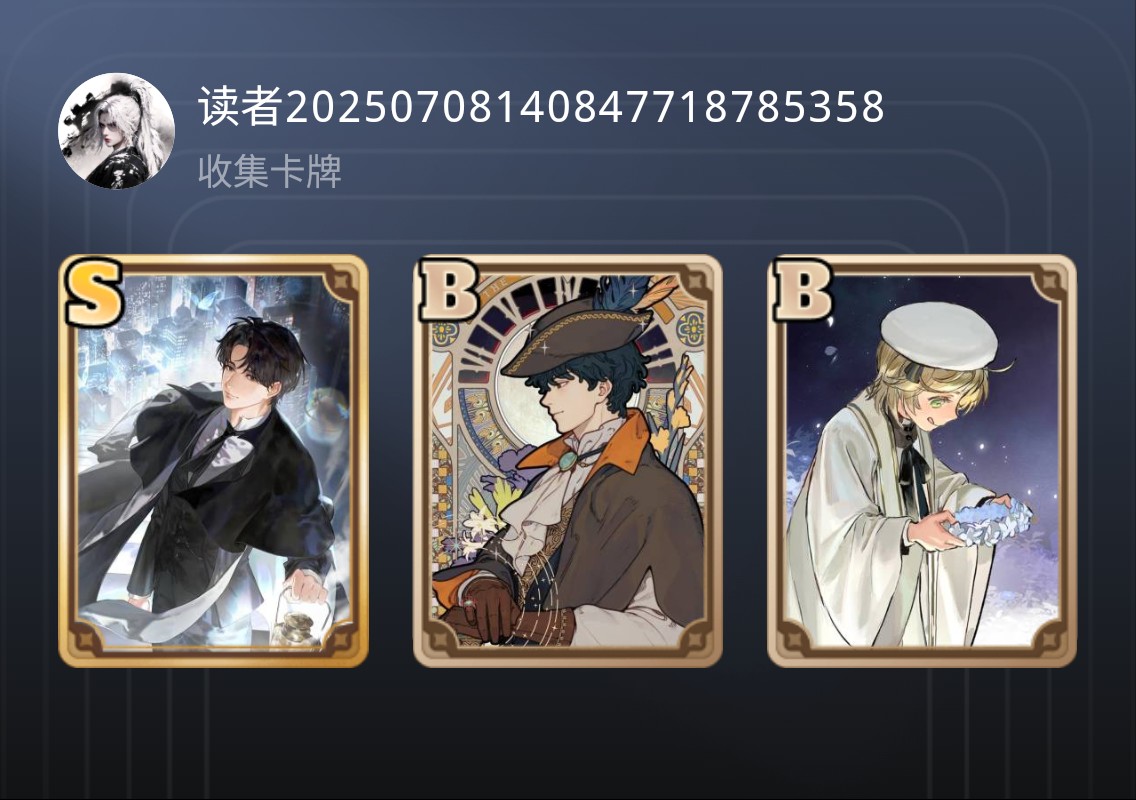Open the B-rank card with white beret boy

point(922,461)
